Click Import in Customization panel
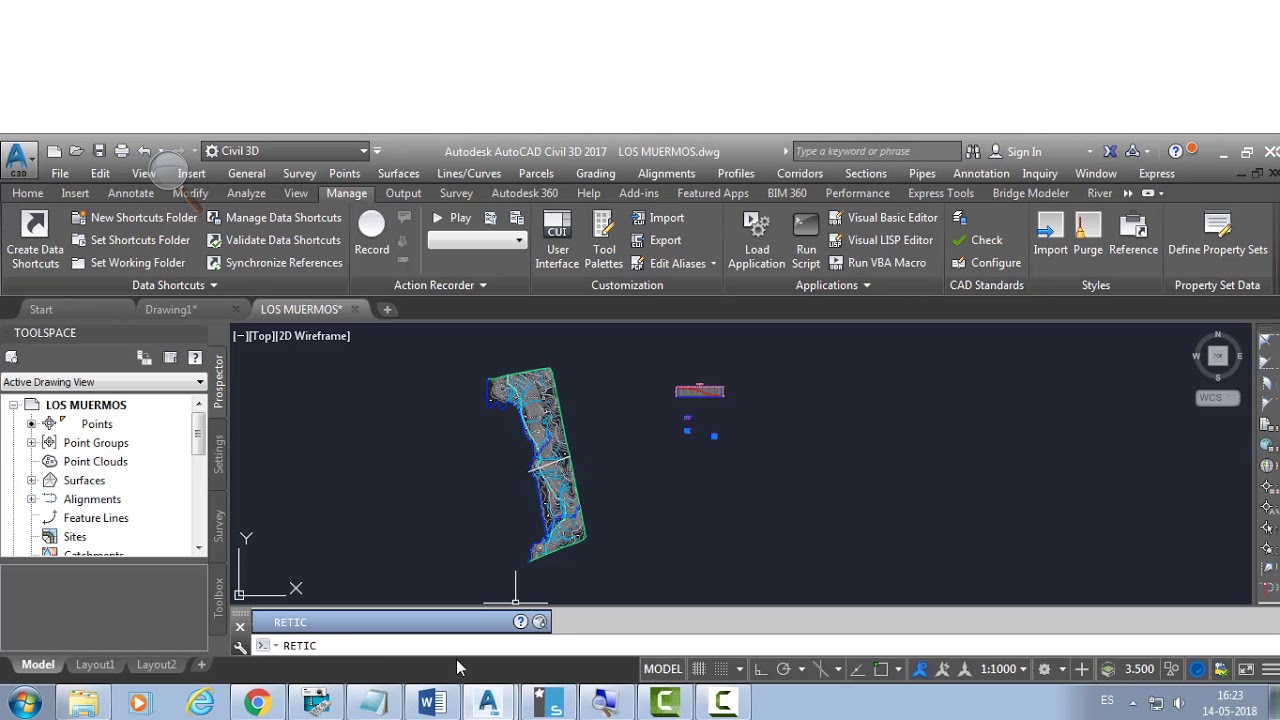 [658, 218]
